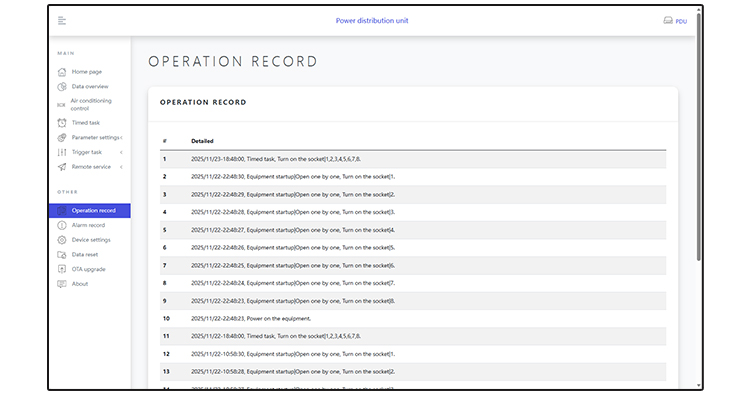Click the Remote service paper plane icon
The height and width of the screenshot is (397, 750).
point(62,167)
